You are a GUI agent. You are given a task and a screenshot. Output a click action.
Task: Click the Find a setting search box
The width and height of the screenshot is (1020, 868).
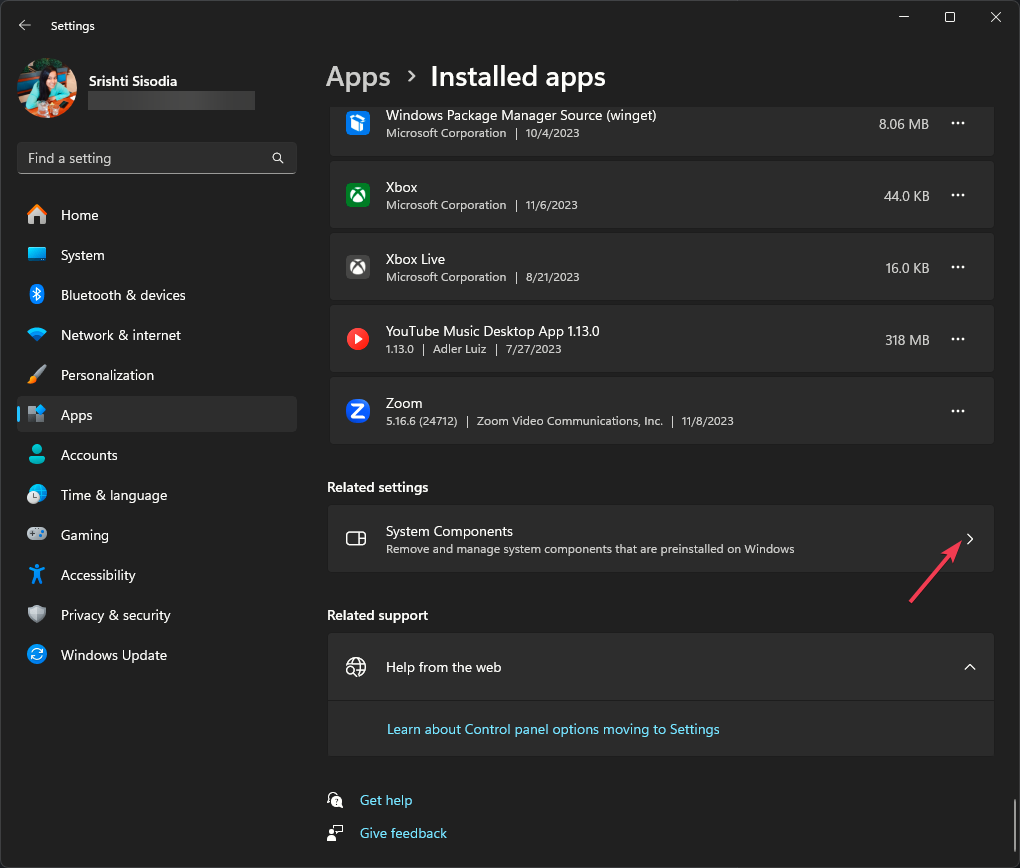point(157,158)
